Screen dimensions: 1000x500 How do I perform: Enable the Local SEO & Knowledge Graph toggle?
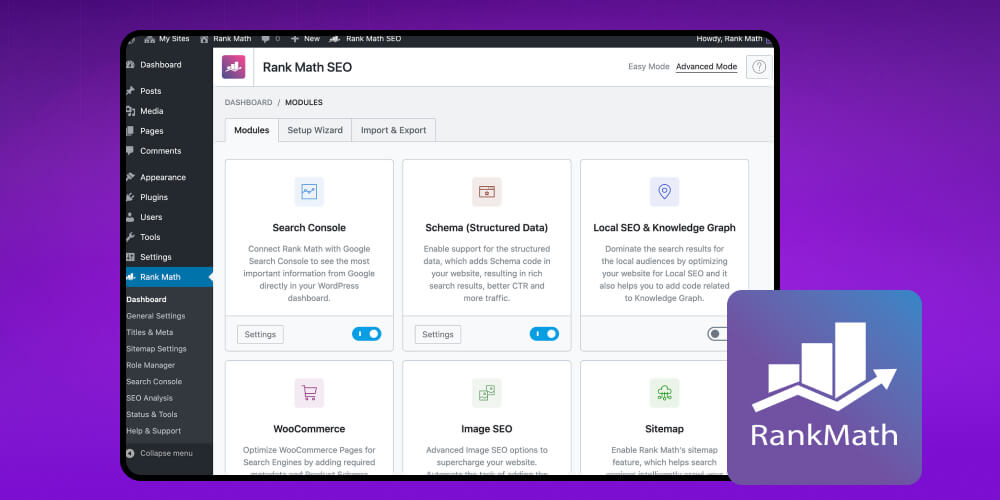pos(717,334)
